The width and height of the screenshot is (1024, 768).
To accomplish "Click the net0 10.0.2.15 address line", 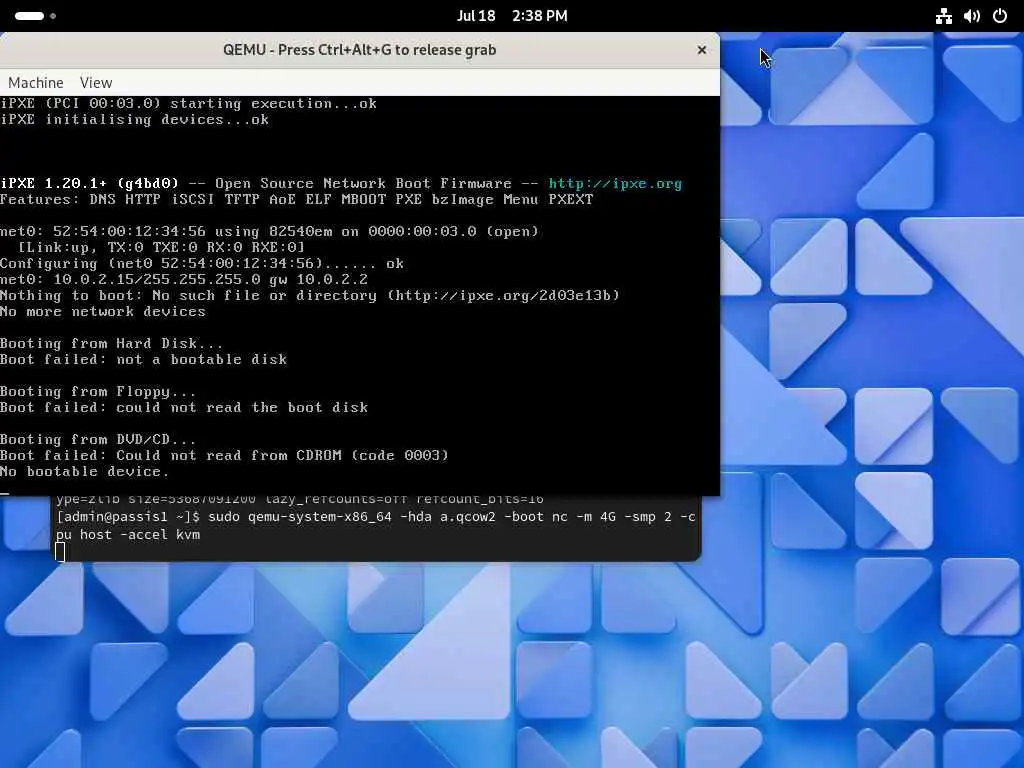I will 184,280.
